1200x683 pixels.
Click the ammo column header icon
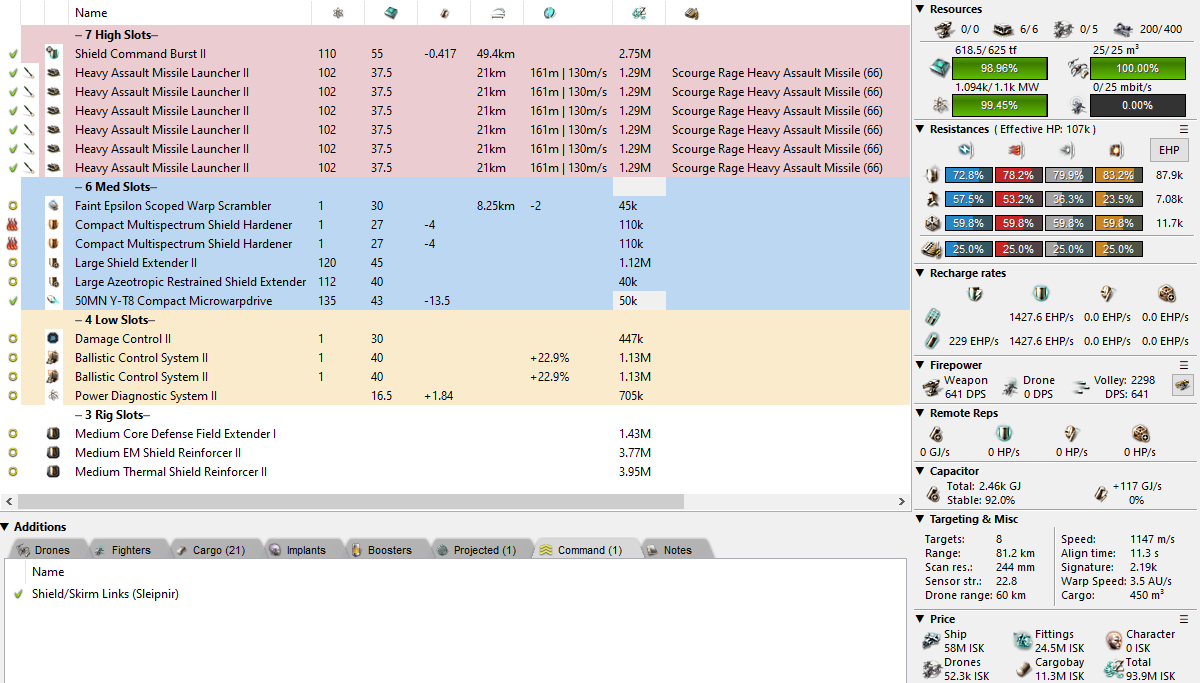pos(691,13)
